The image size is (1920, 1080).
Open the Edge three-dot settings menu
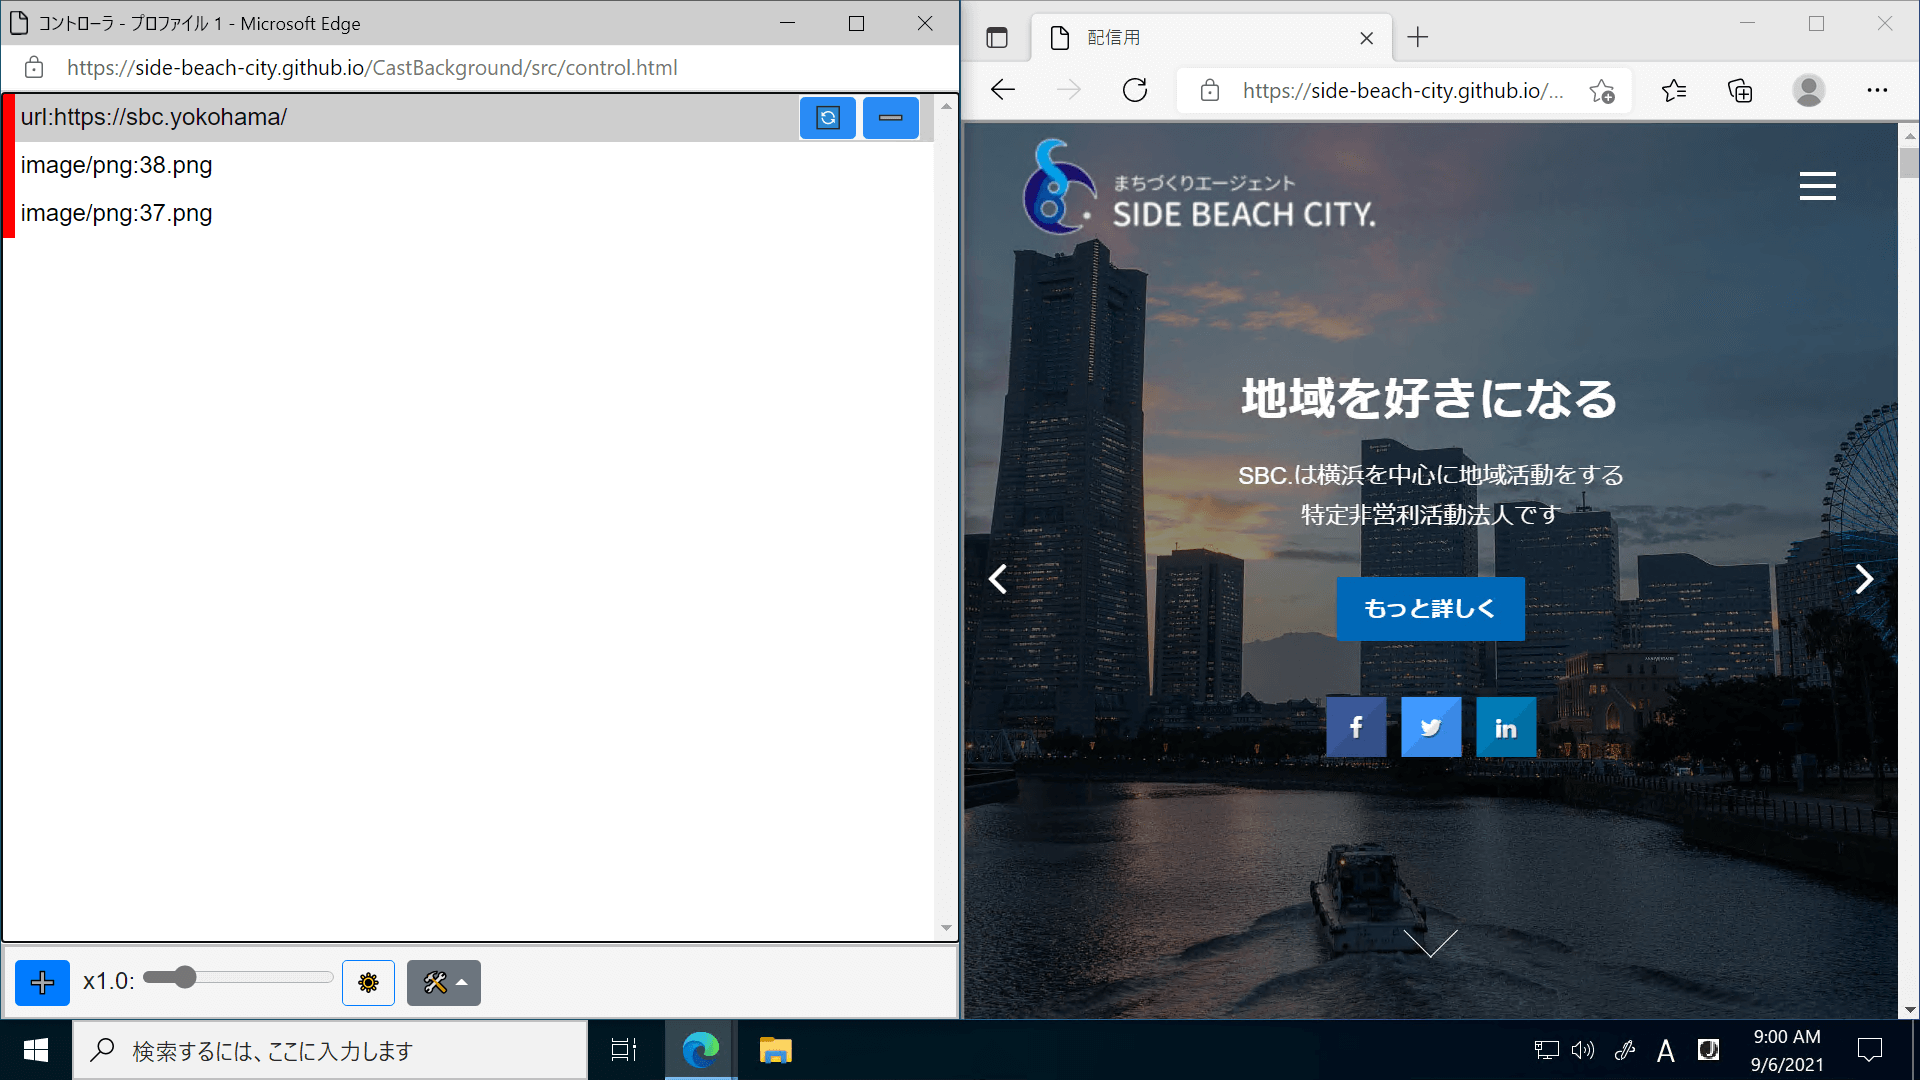pyautogui.click(x=1876, y=90)
